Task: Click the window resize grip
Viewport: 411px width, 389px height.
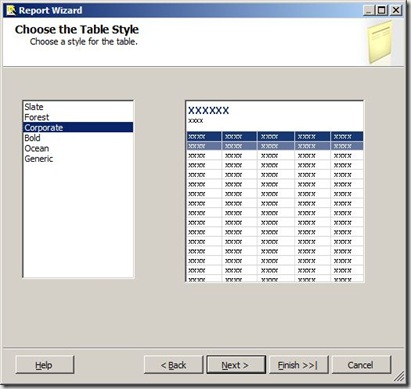Action: pyautogui.click(x=399, y=377)
